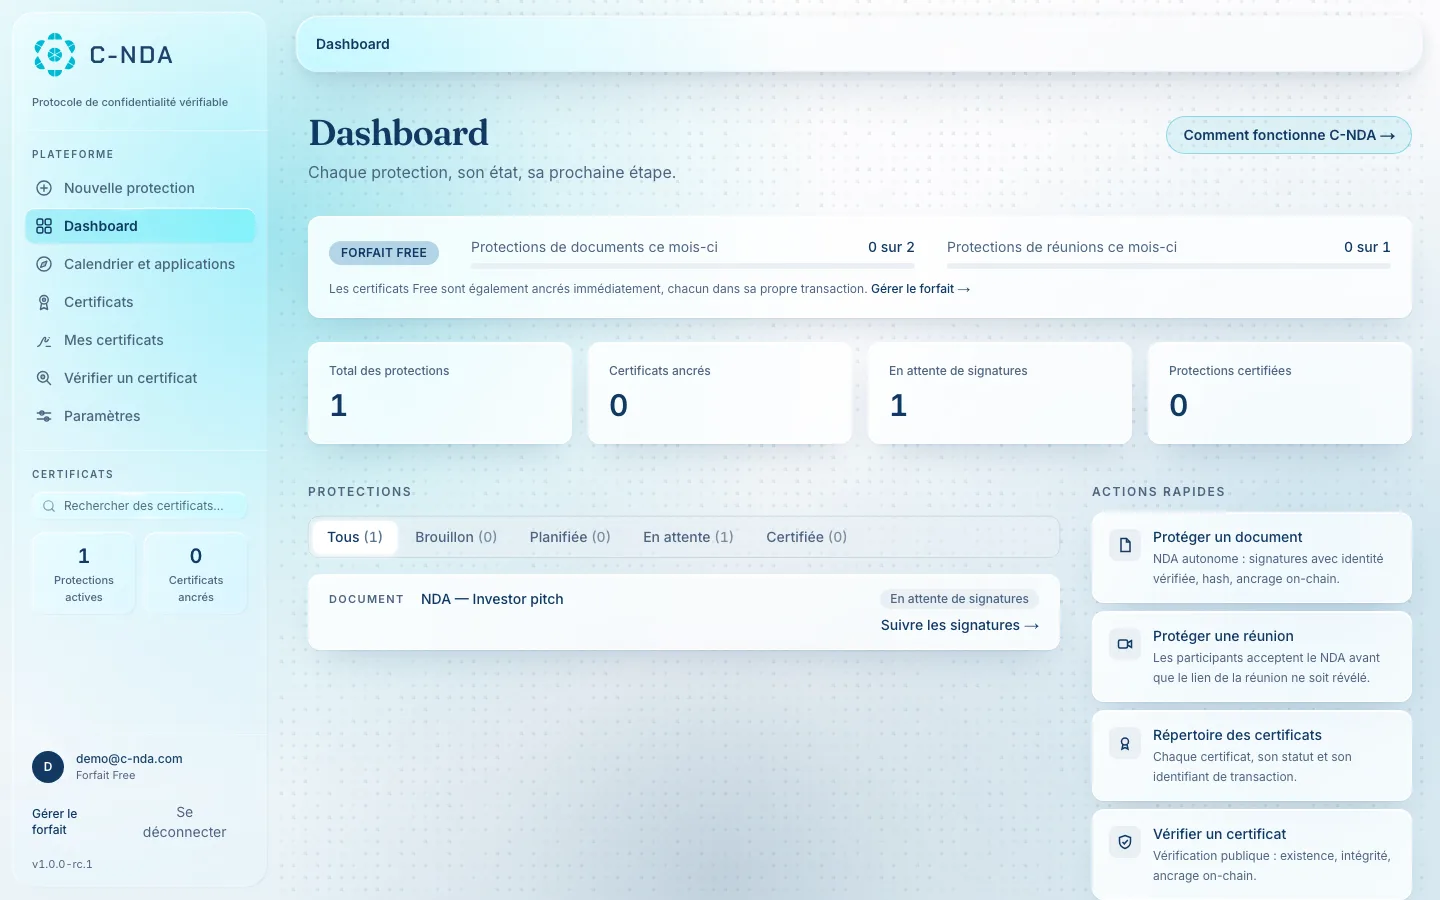
Task: Click Se déconnecter
Action: [x=185, y=822]
